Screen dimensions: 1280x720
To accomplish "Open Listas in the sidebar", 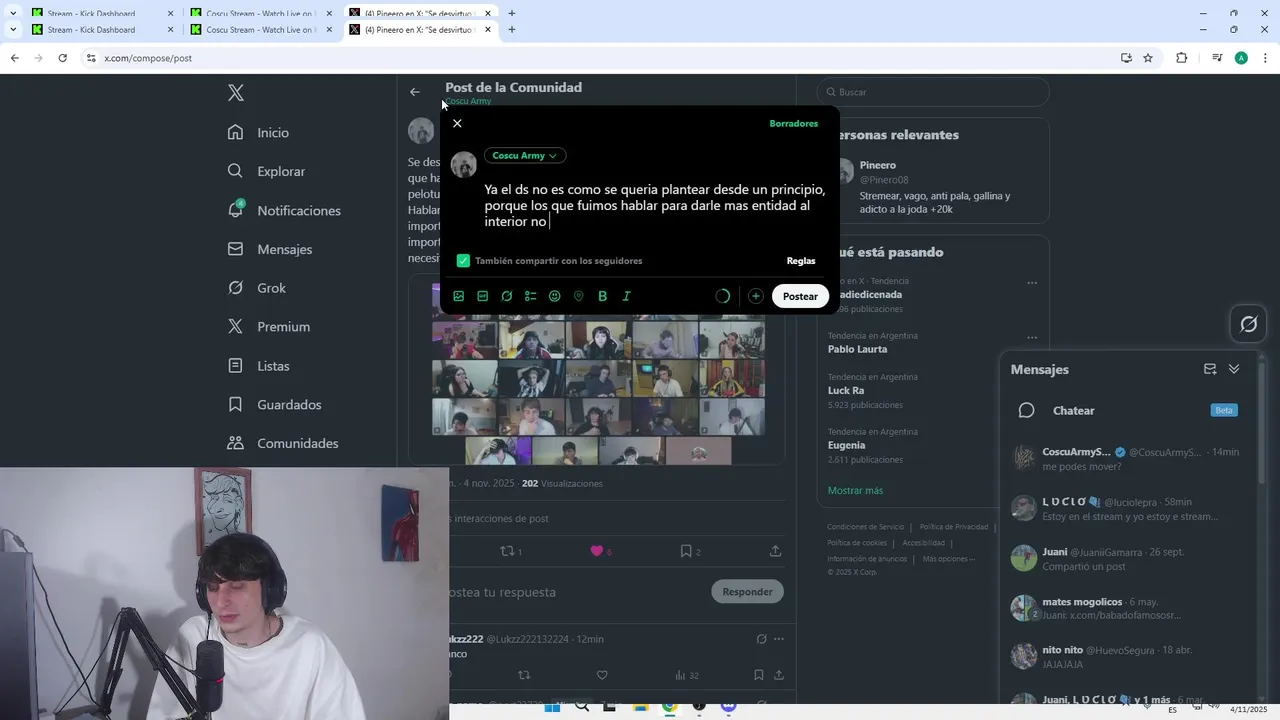I will tap(259, 366).
